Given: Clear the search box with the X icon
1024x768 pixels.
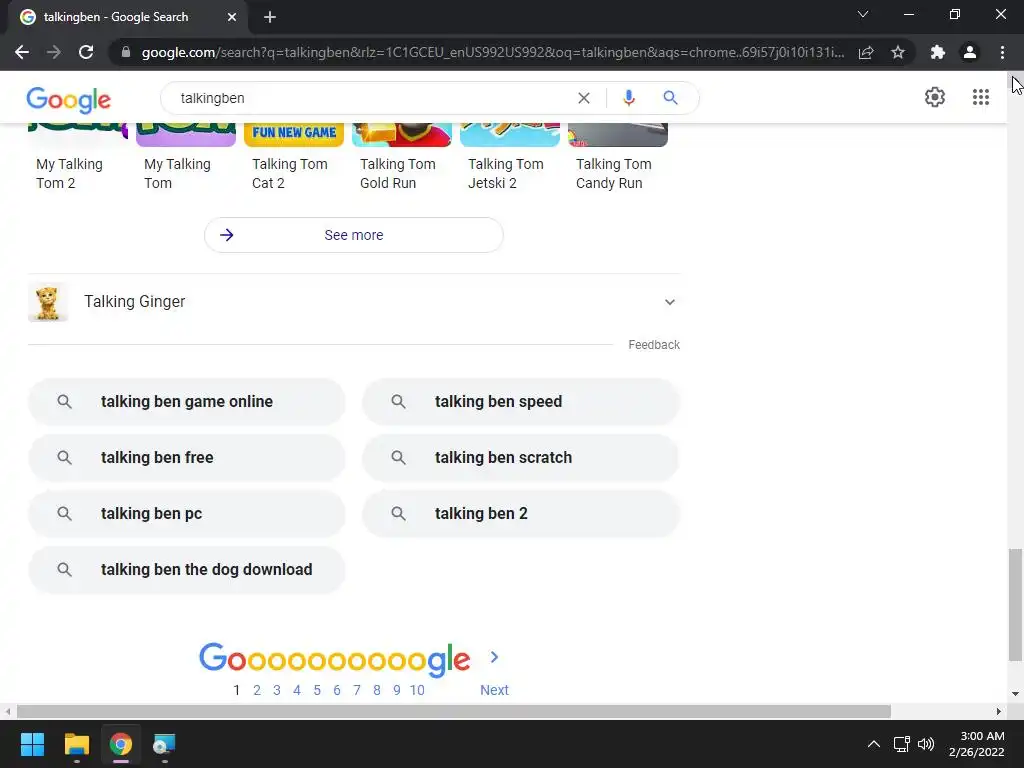Looking at the screenshot, I should (x=584, y=98).
